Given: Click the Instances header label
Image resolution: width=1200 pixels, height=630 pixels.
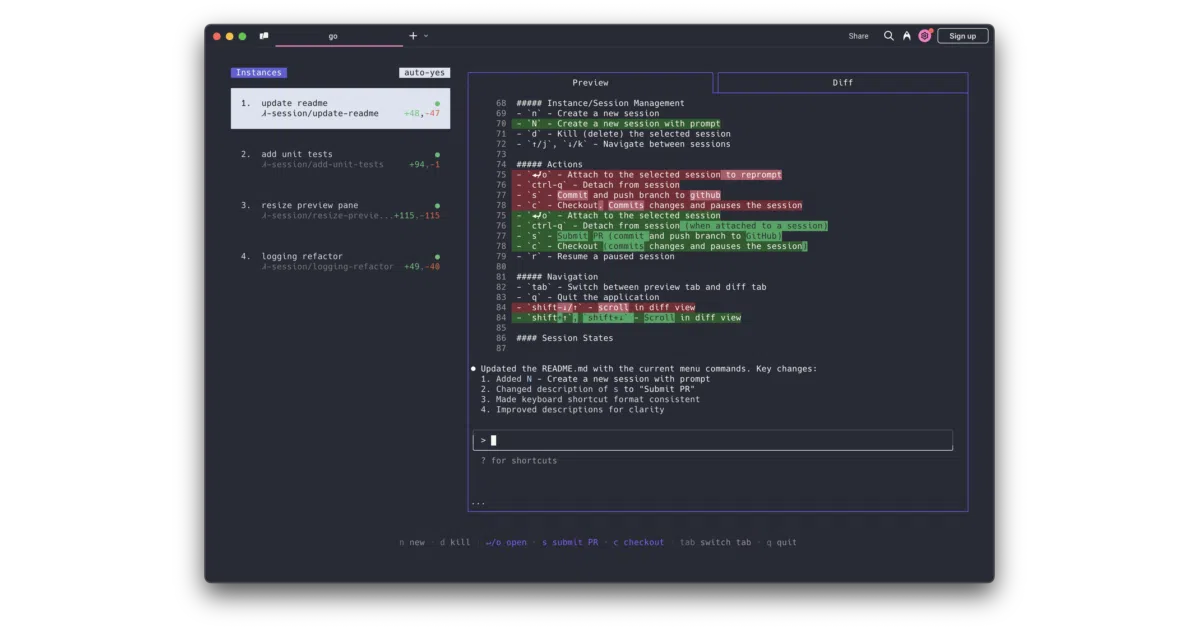Looking at the screenshot, I should 259,73.
